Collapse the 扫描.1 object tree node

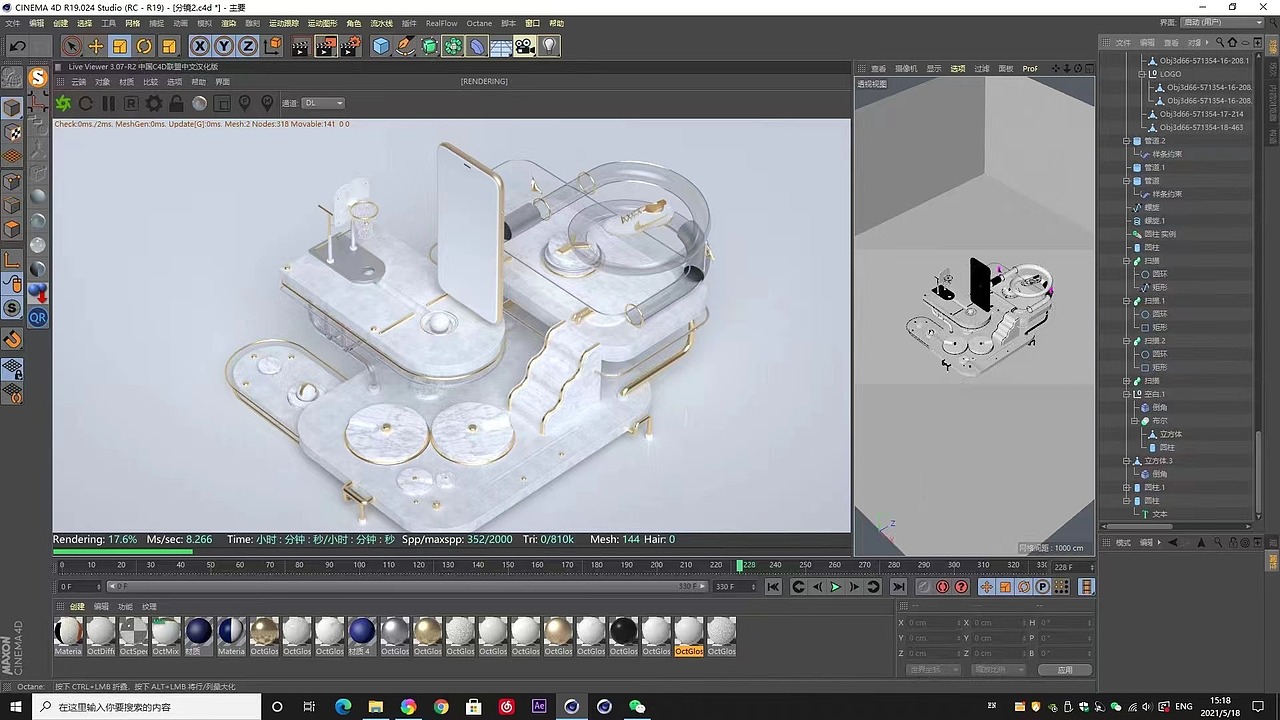(x=1127, y=301)
